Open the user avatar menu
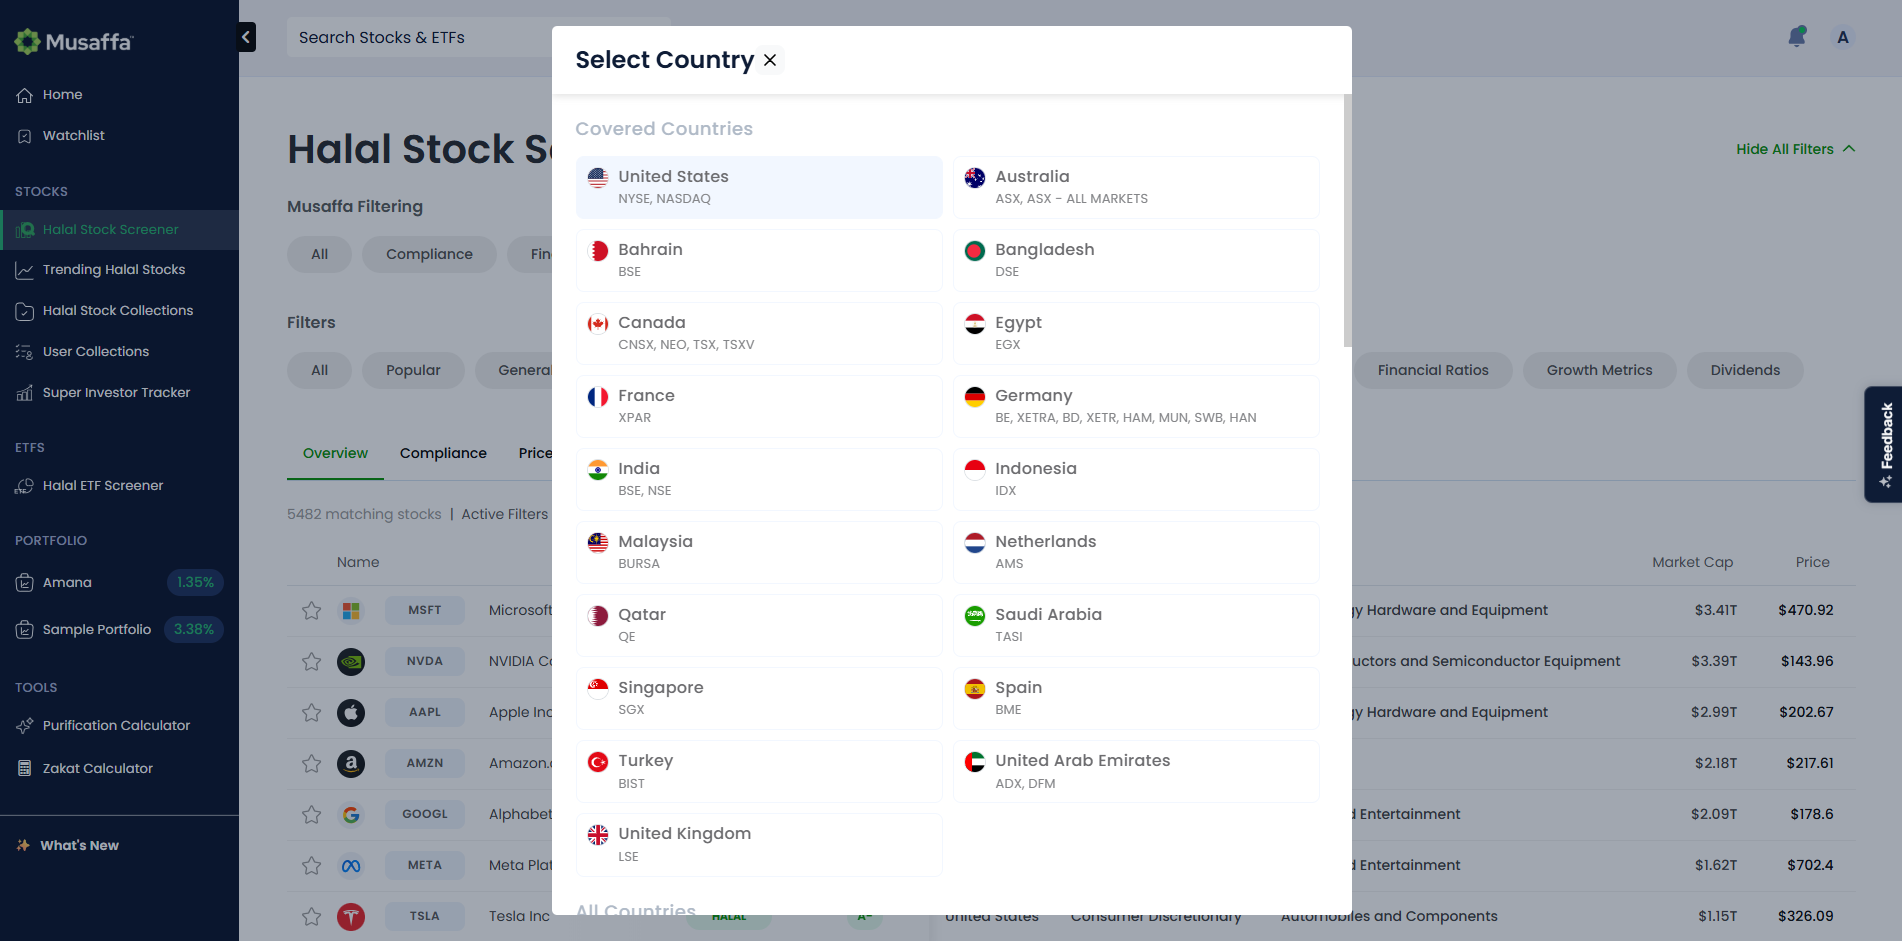The width and height of the screenshot is (1902, 941). point(1842,37)
